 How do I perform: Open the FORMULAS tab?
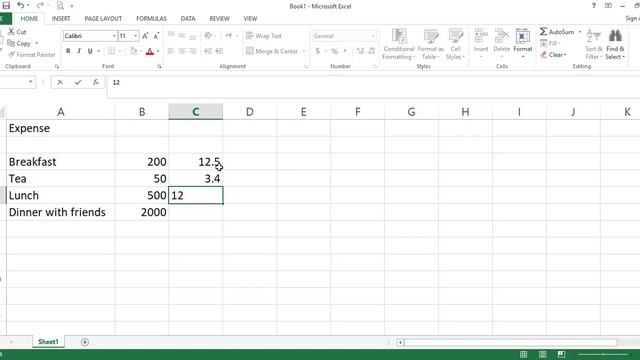(x=151, y=19)
